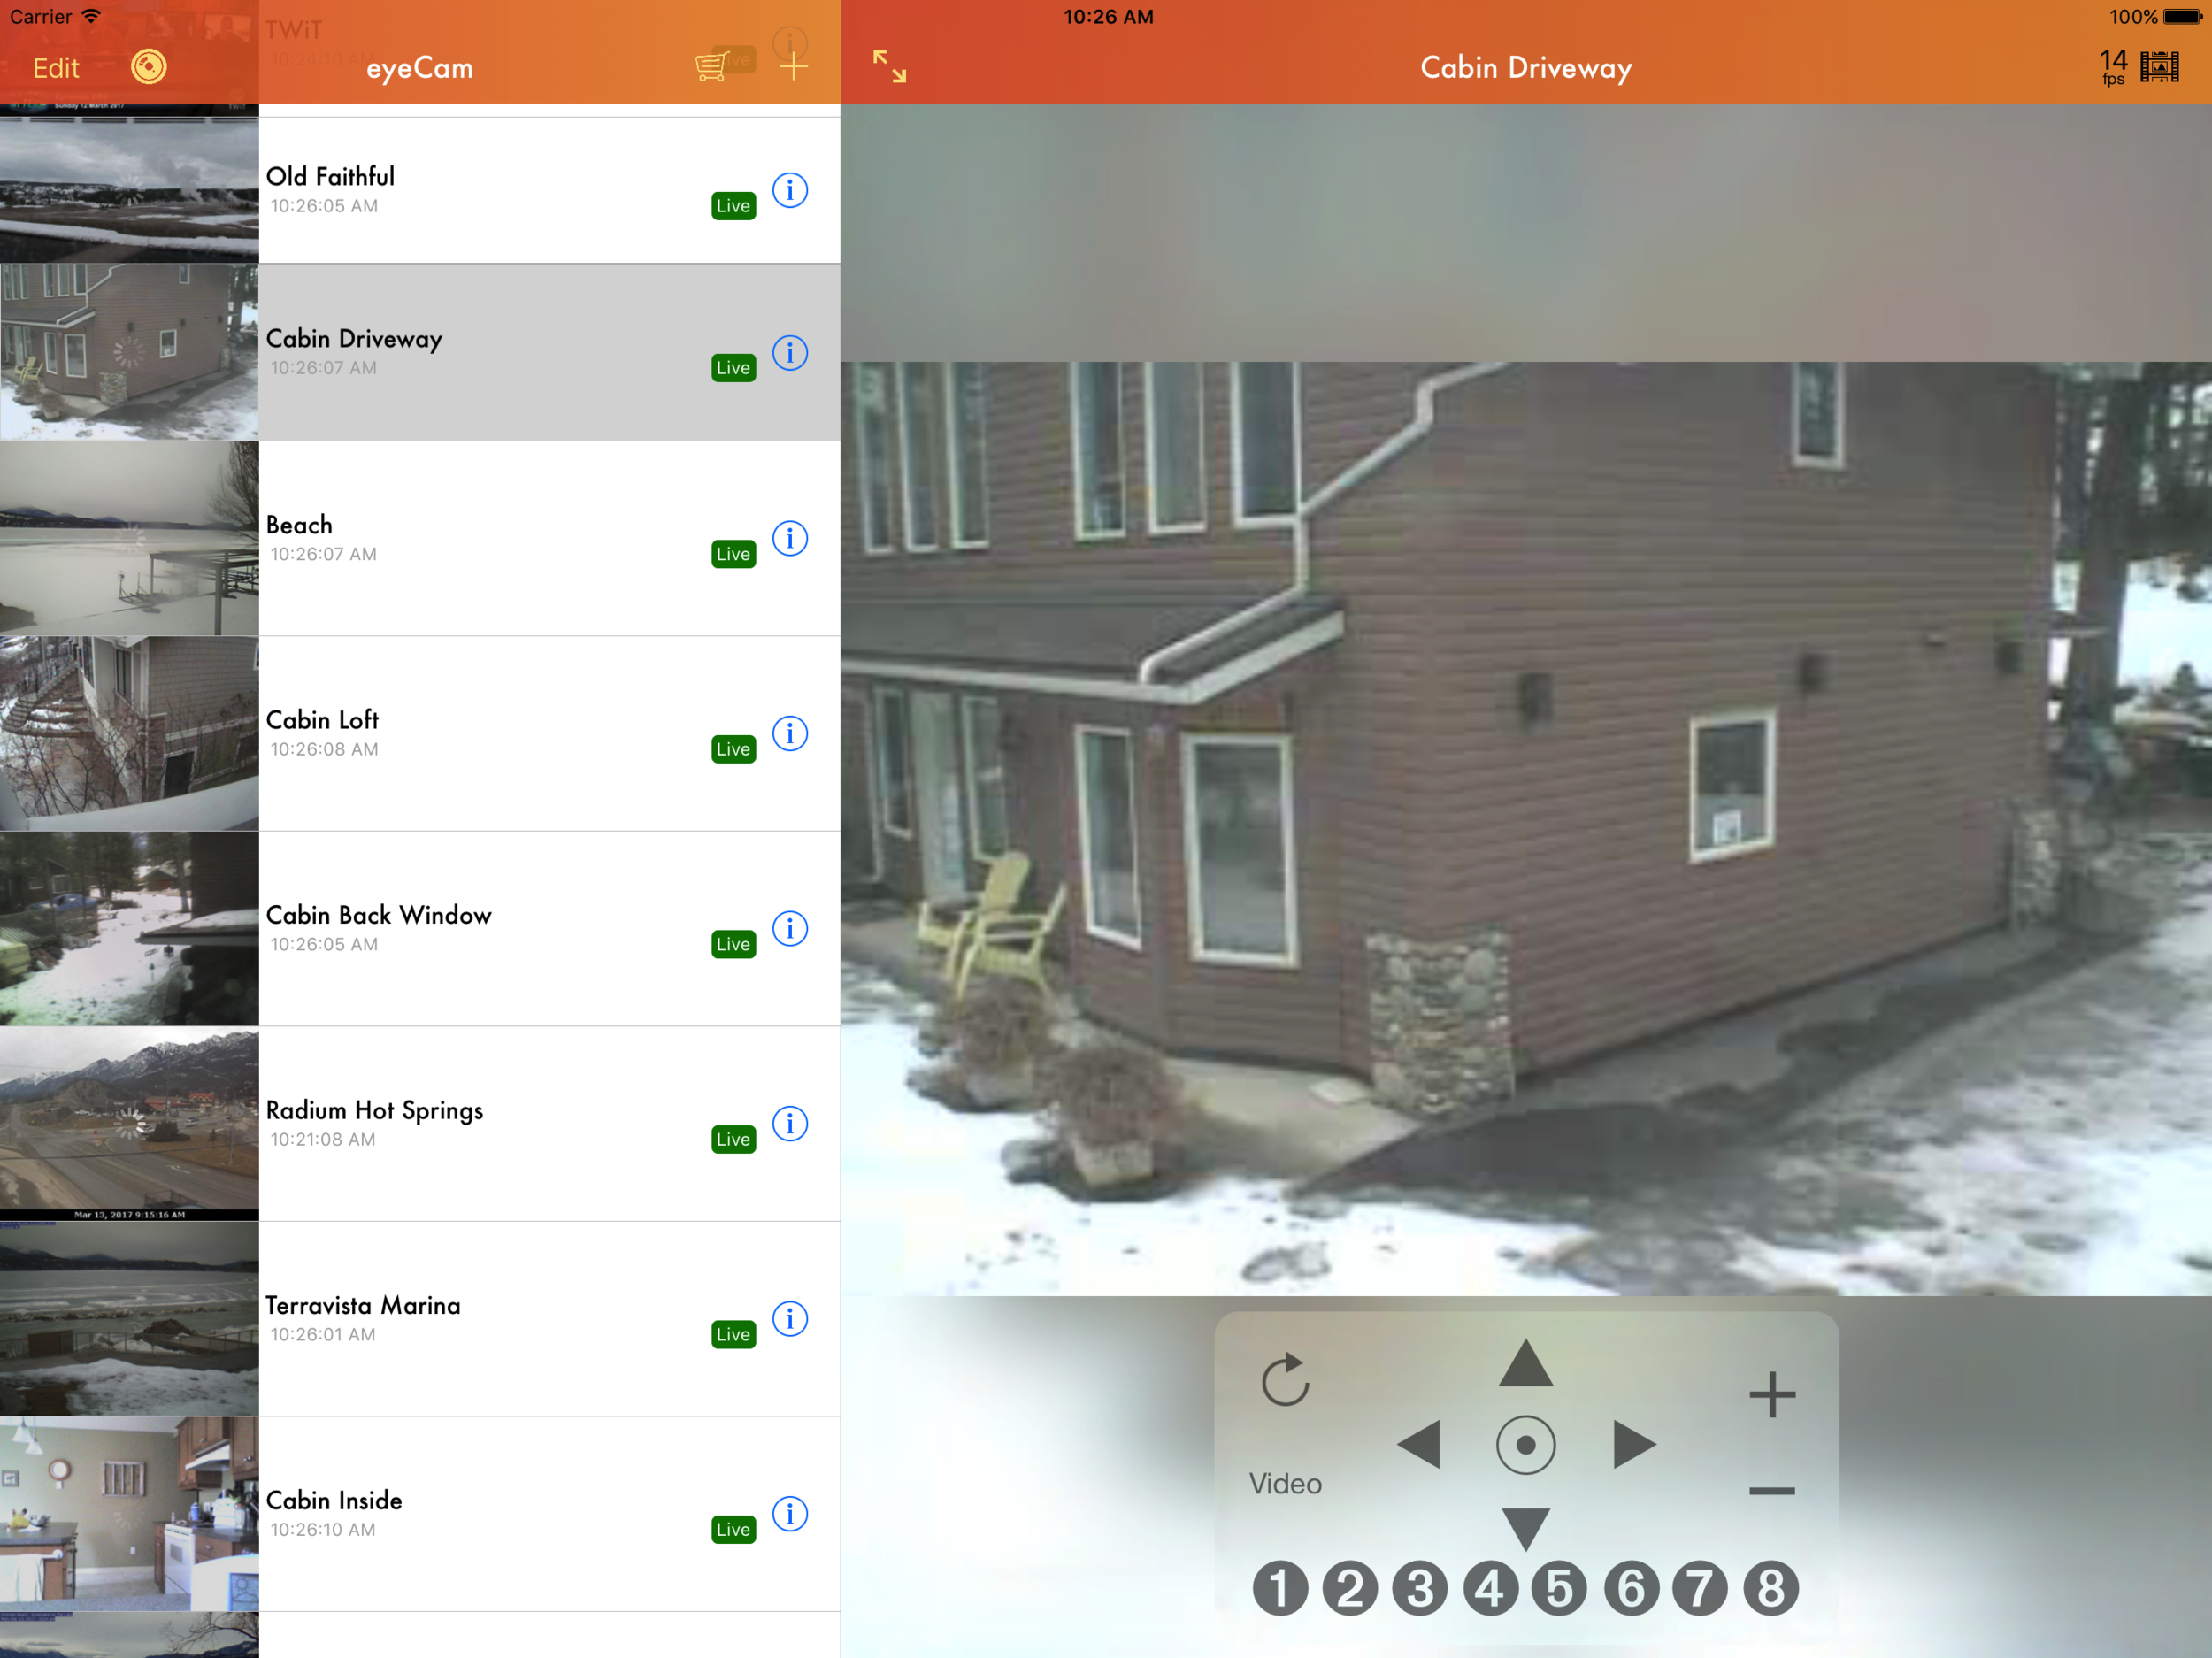Toggle Live badge on Cabin Driveway
This screenshot has height=1658, width=2212.
point(733,368)
